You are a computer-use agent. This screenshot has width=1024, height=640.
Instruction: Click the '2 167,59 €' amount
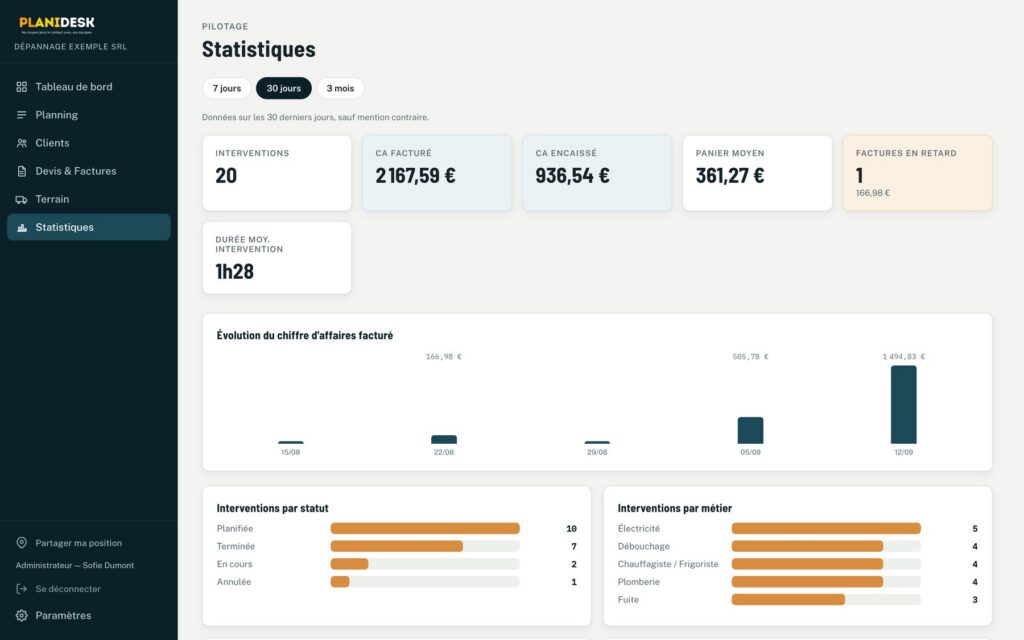[x=415, y=176]
